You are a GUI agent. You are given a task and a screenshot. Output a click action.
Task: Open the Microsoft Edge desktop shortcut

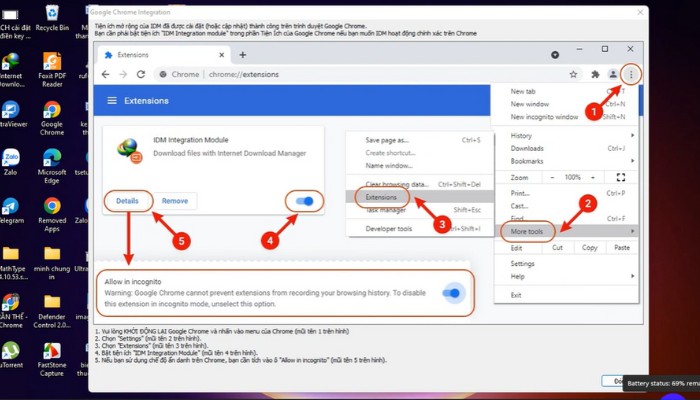click(52, 166)
